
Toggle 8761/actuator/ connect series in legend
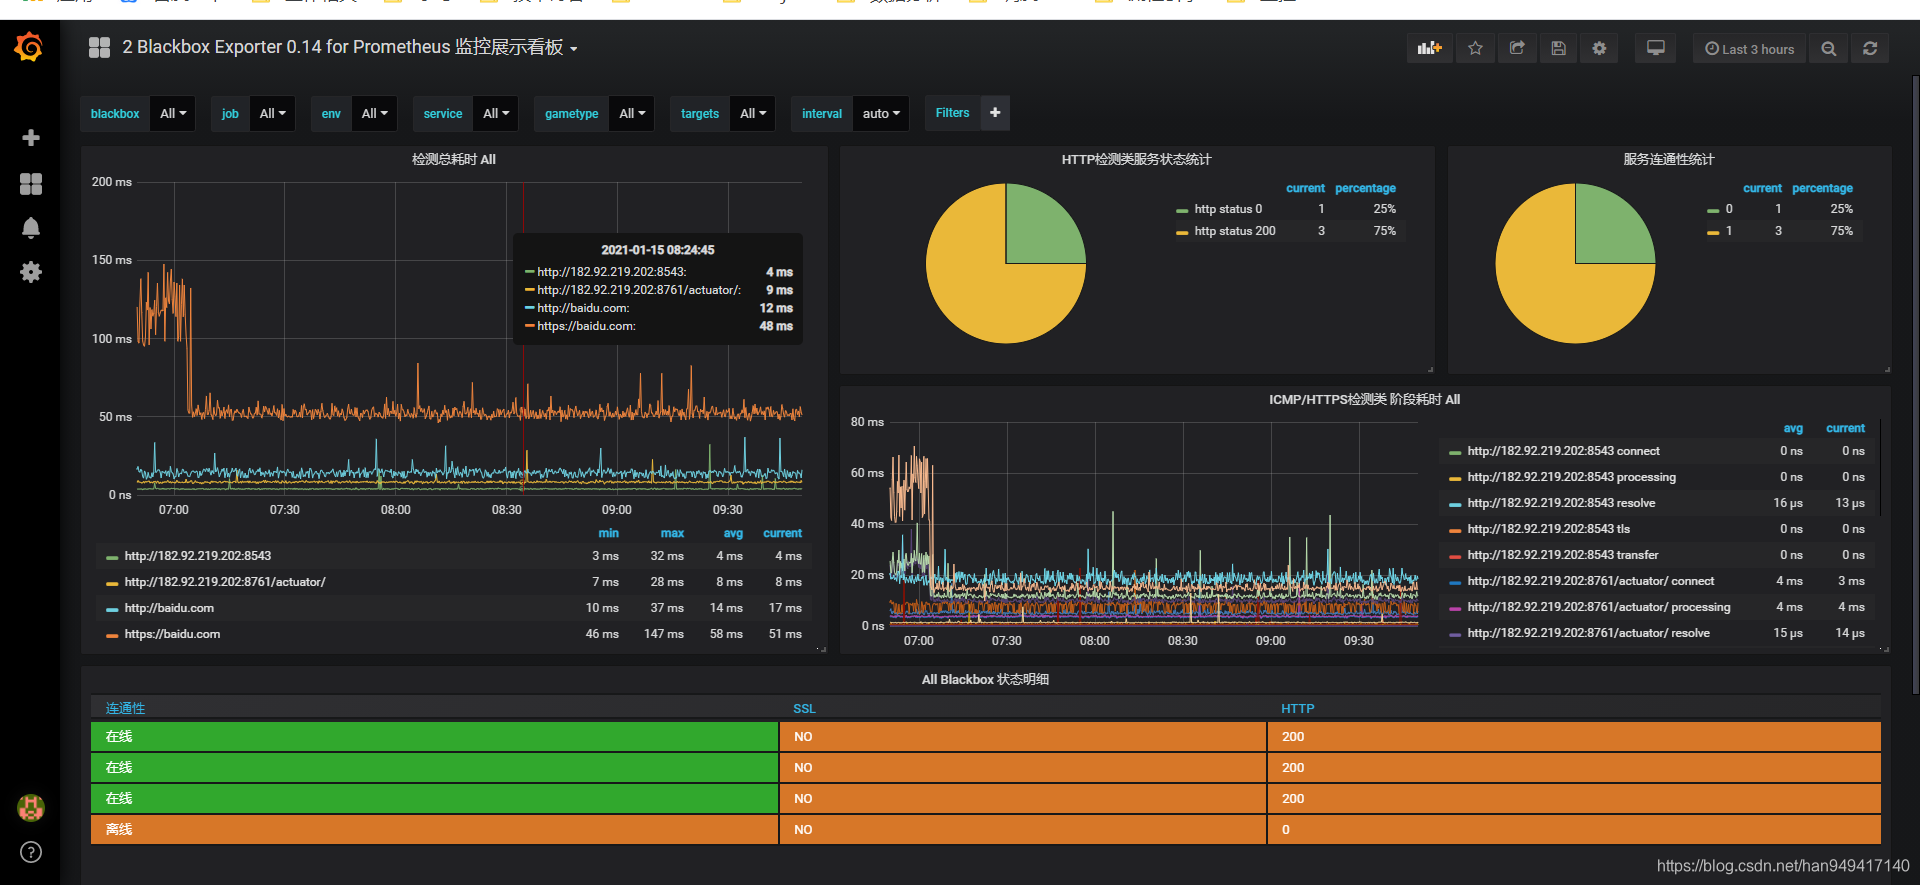[x=1590, y=581]
